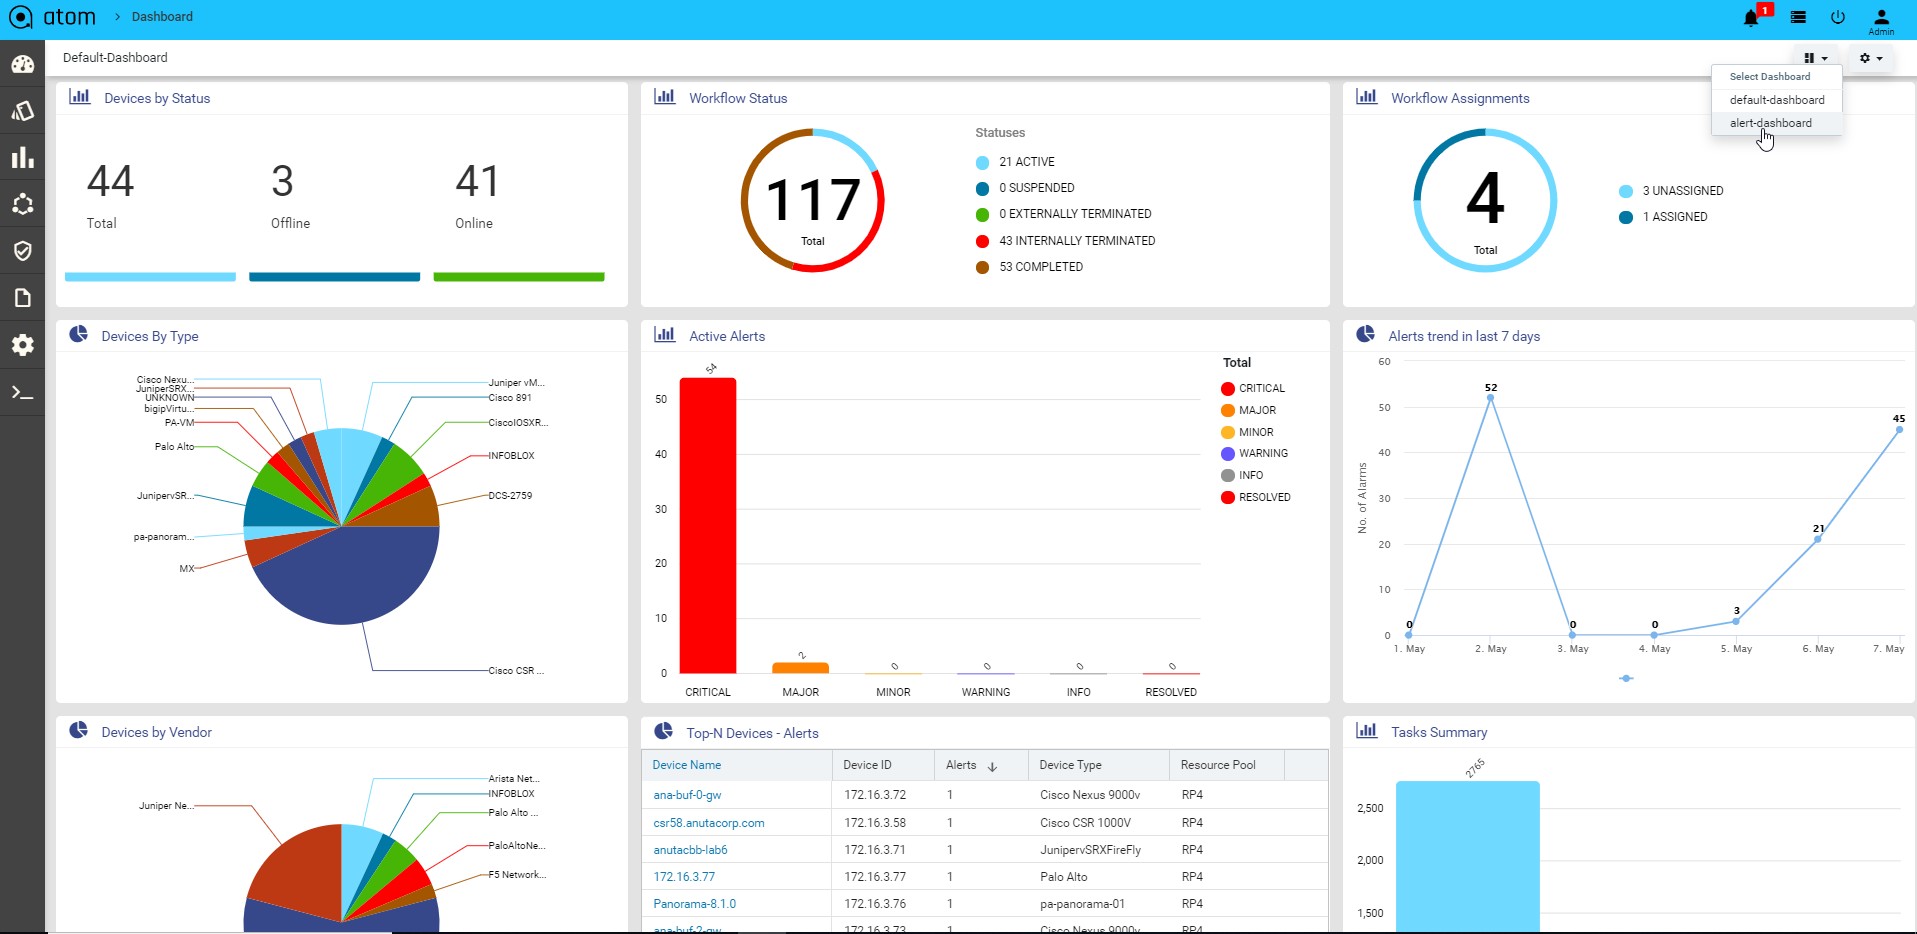Click the 0 EXTERNALLY TERMINATED legend entry
Viewport: 1917px width, 934px height.
coord(1064,214)
